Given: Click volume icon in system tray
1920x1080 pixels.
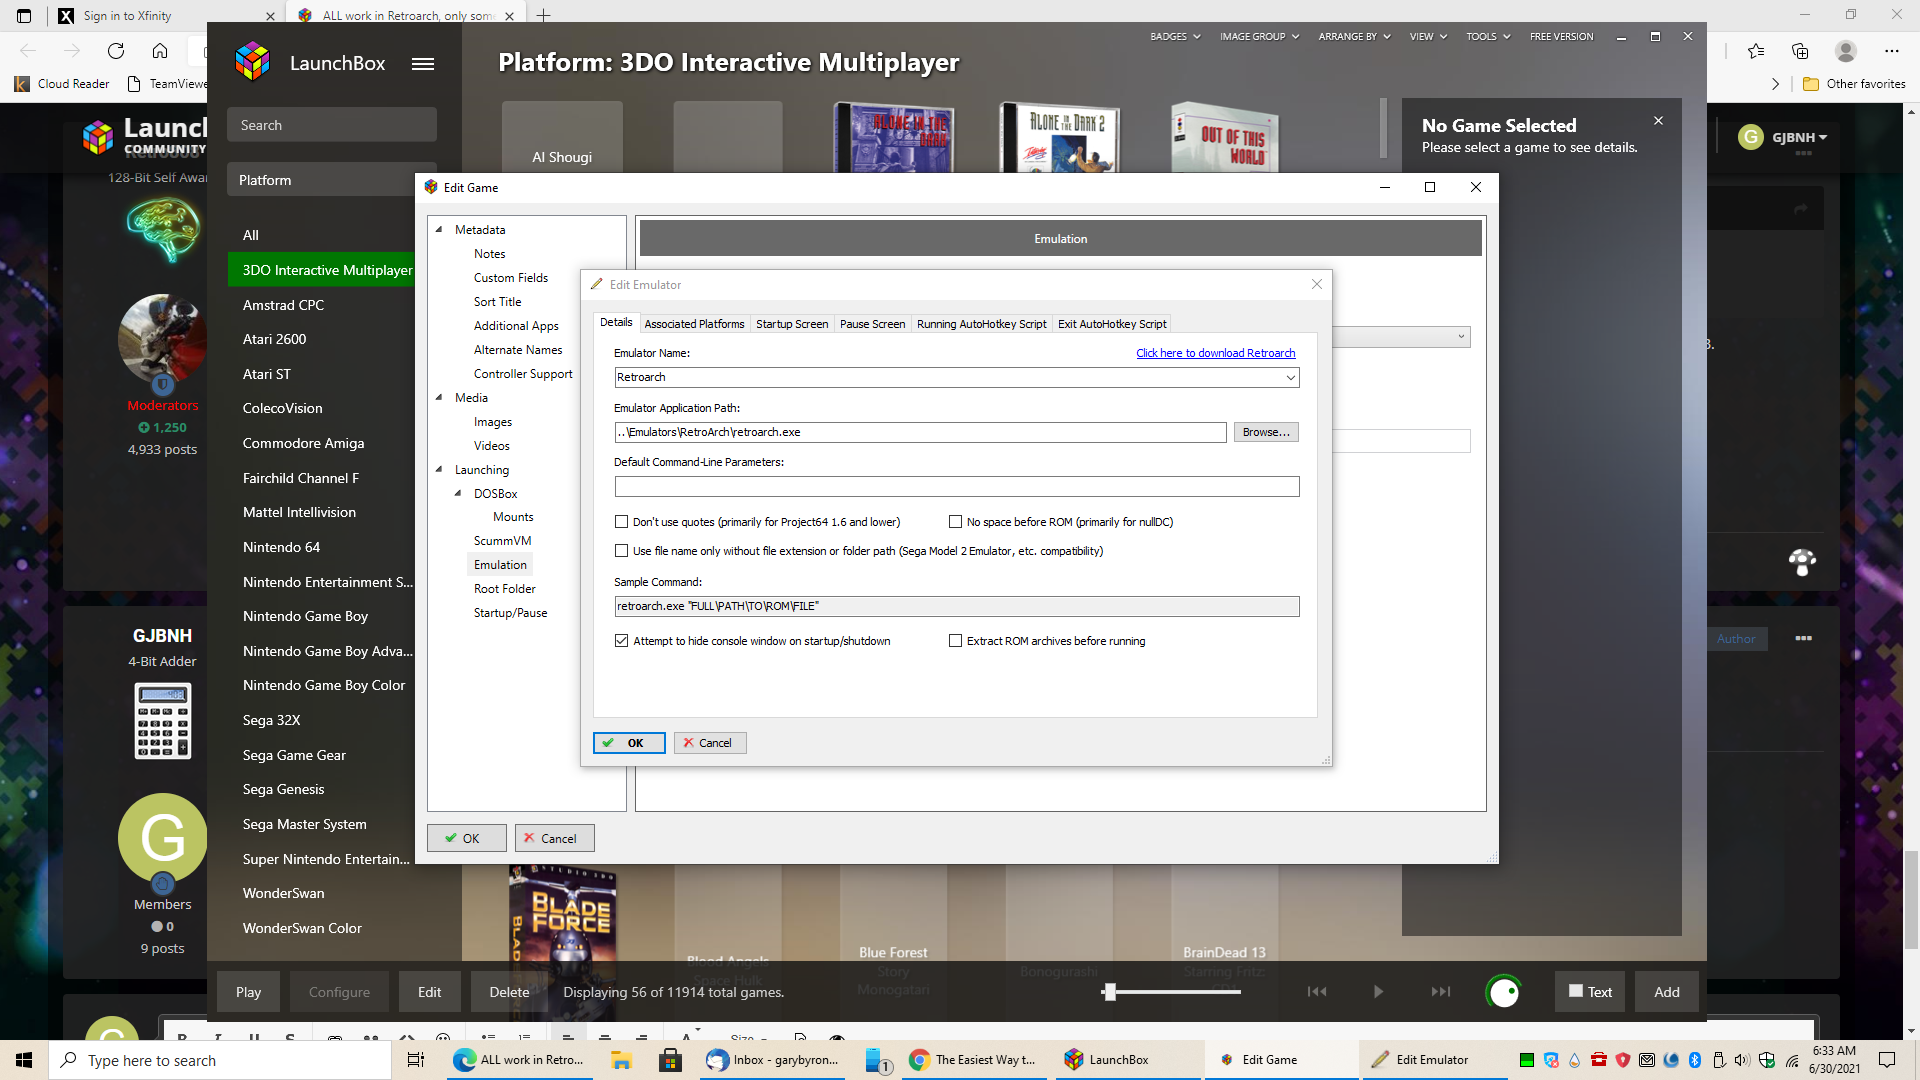Looking at the screenshot, I should coord(1741,1060).
